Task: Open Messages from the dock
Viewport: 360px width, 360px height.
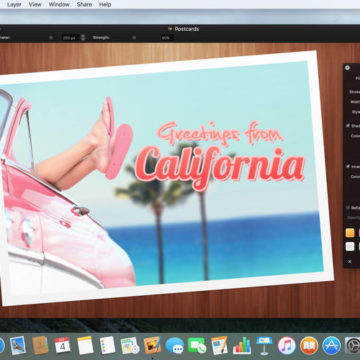Action: (175, 345)
